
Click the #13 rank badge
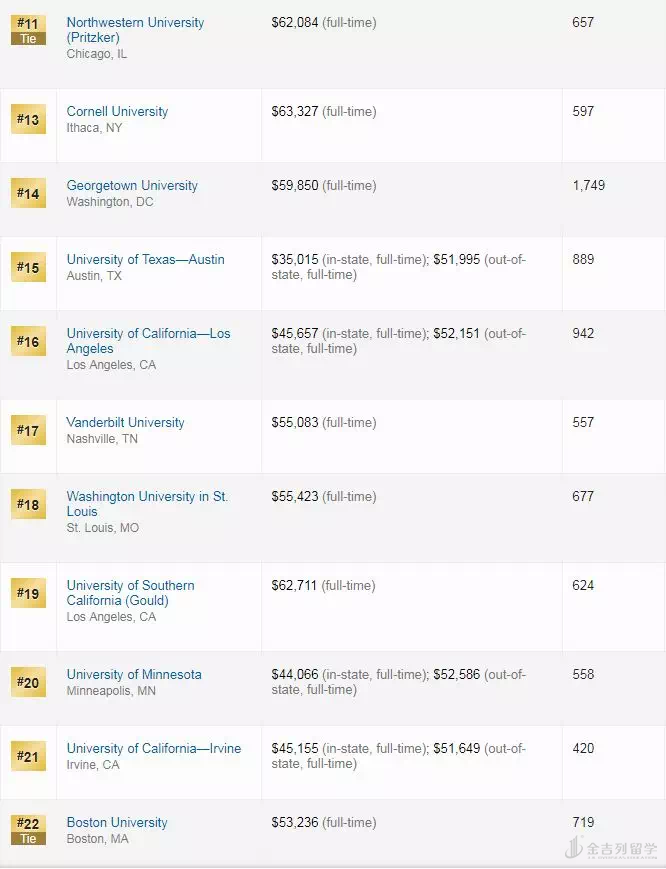pos(28,121)
